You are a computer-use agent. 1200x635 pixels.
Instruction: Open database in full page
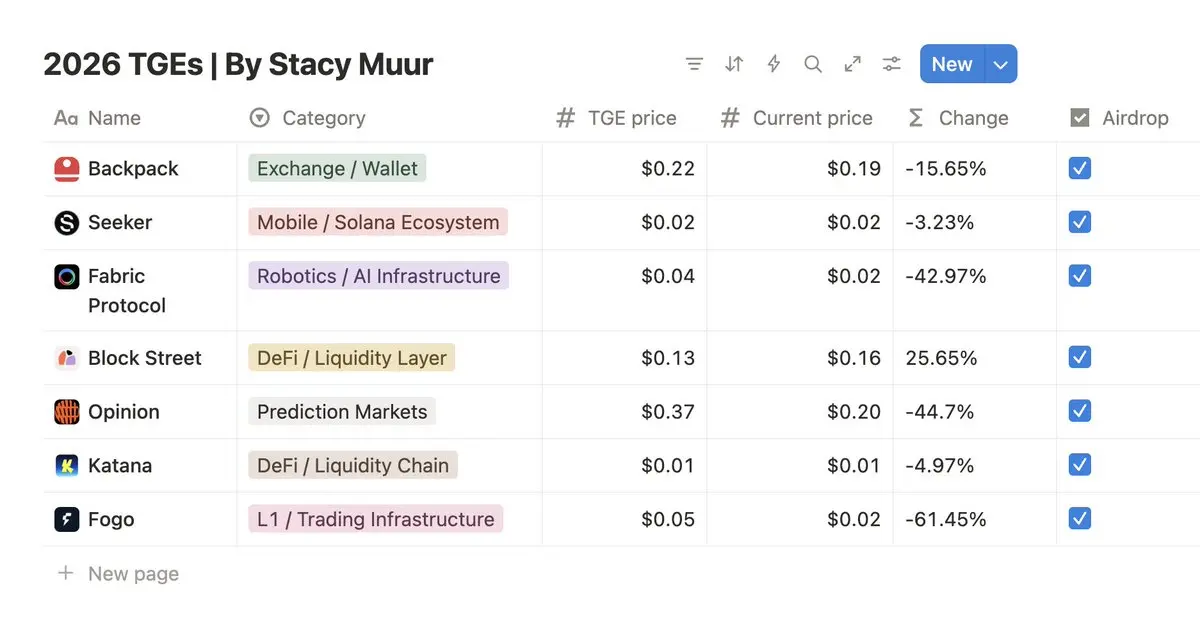point(853,64)
